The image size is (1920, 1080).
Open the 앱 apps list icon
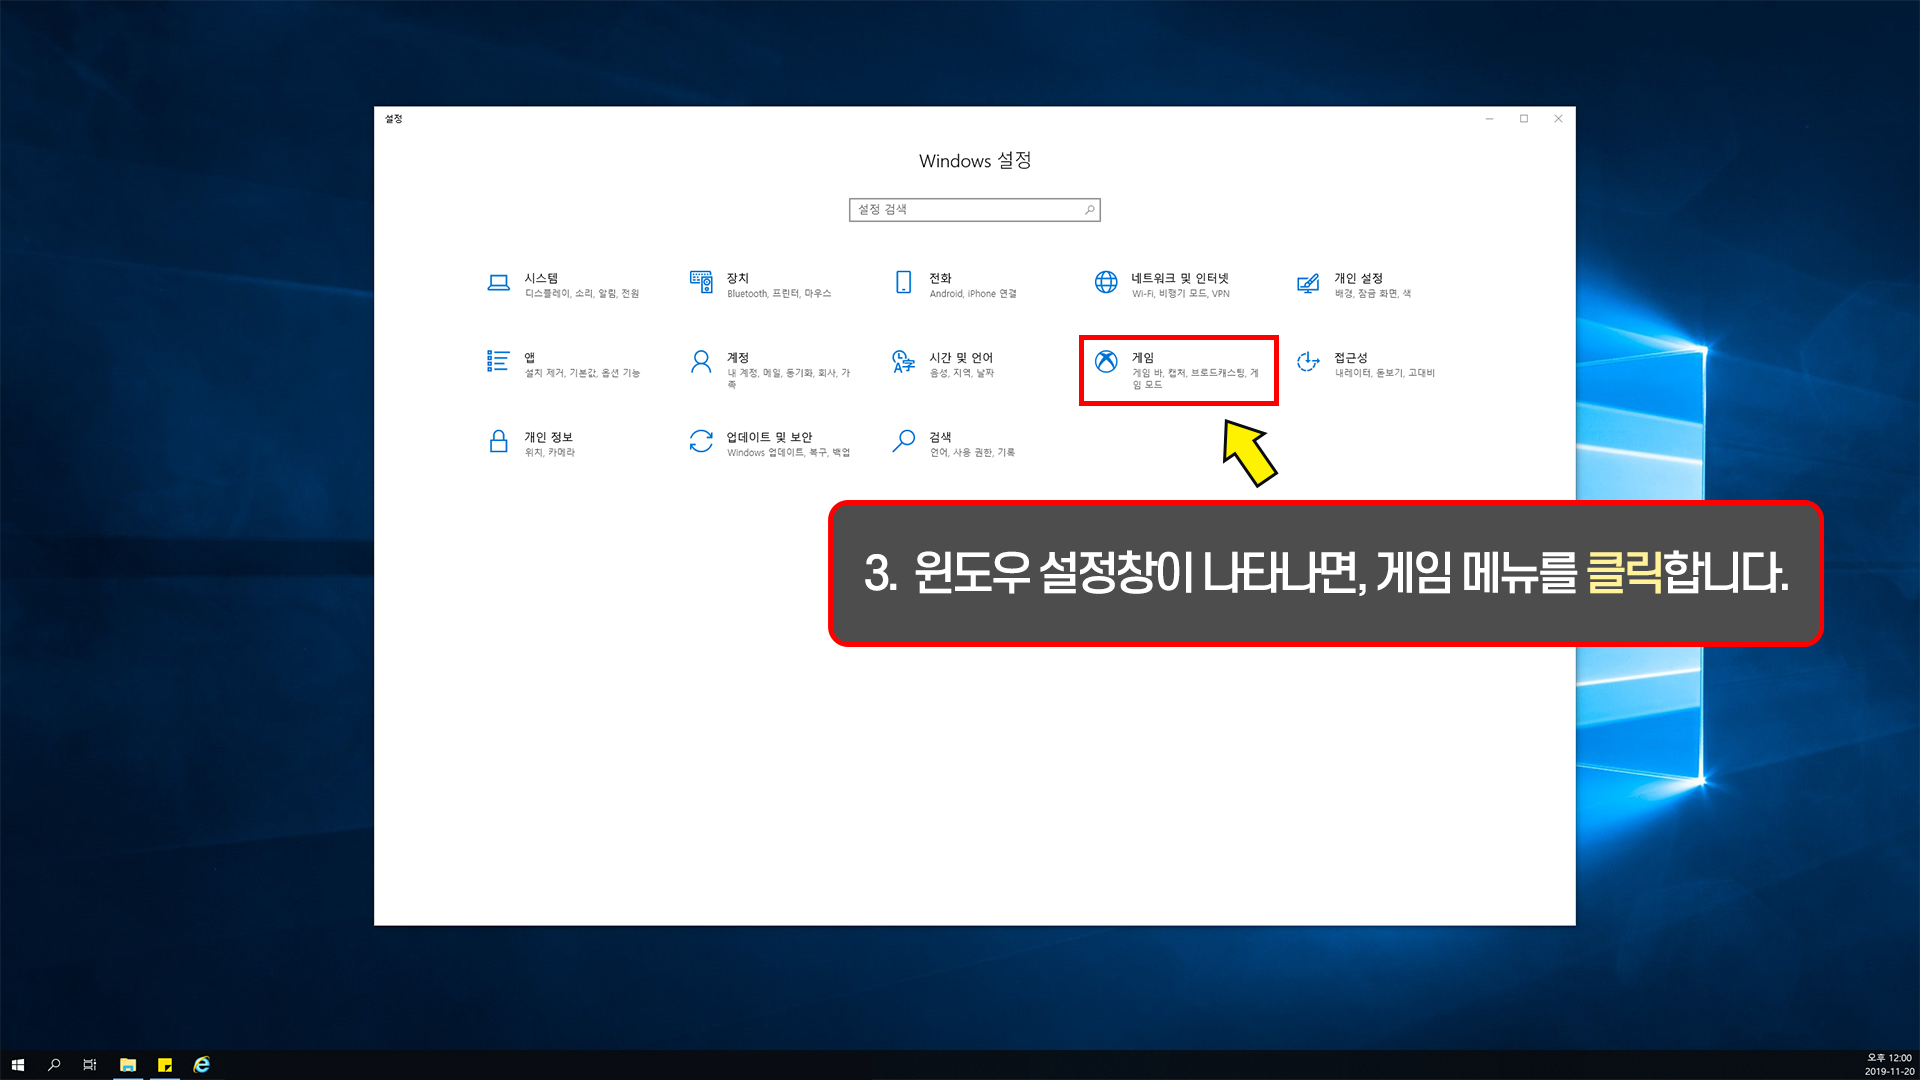[x=498, y=361]
